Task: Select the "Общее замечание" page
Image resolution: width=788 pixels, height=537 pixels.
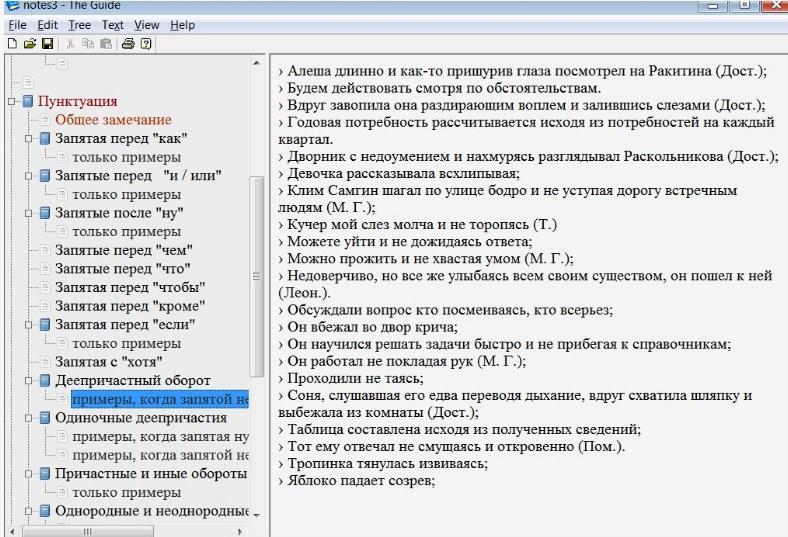Action: 112,120
